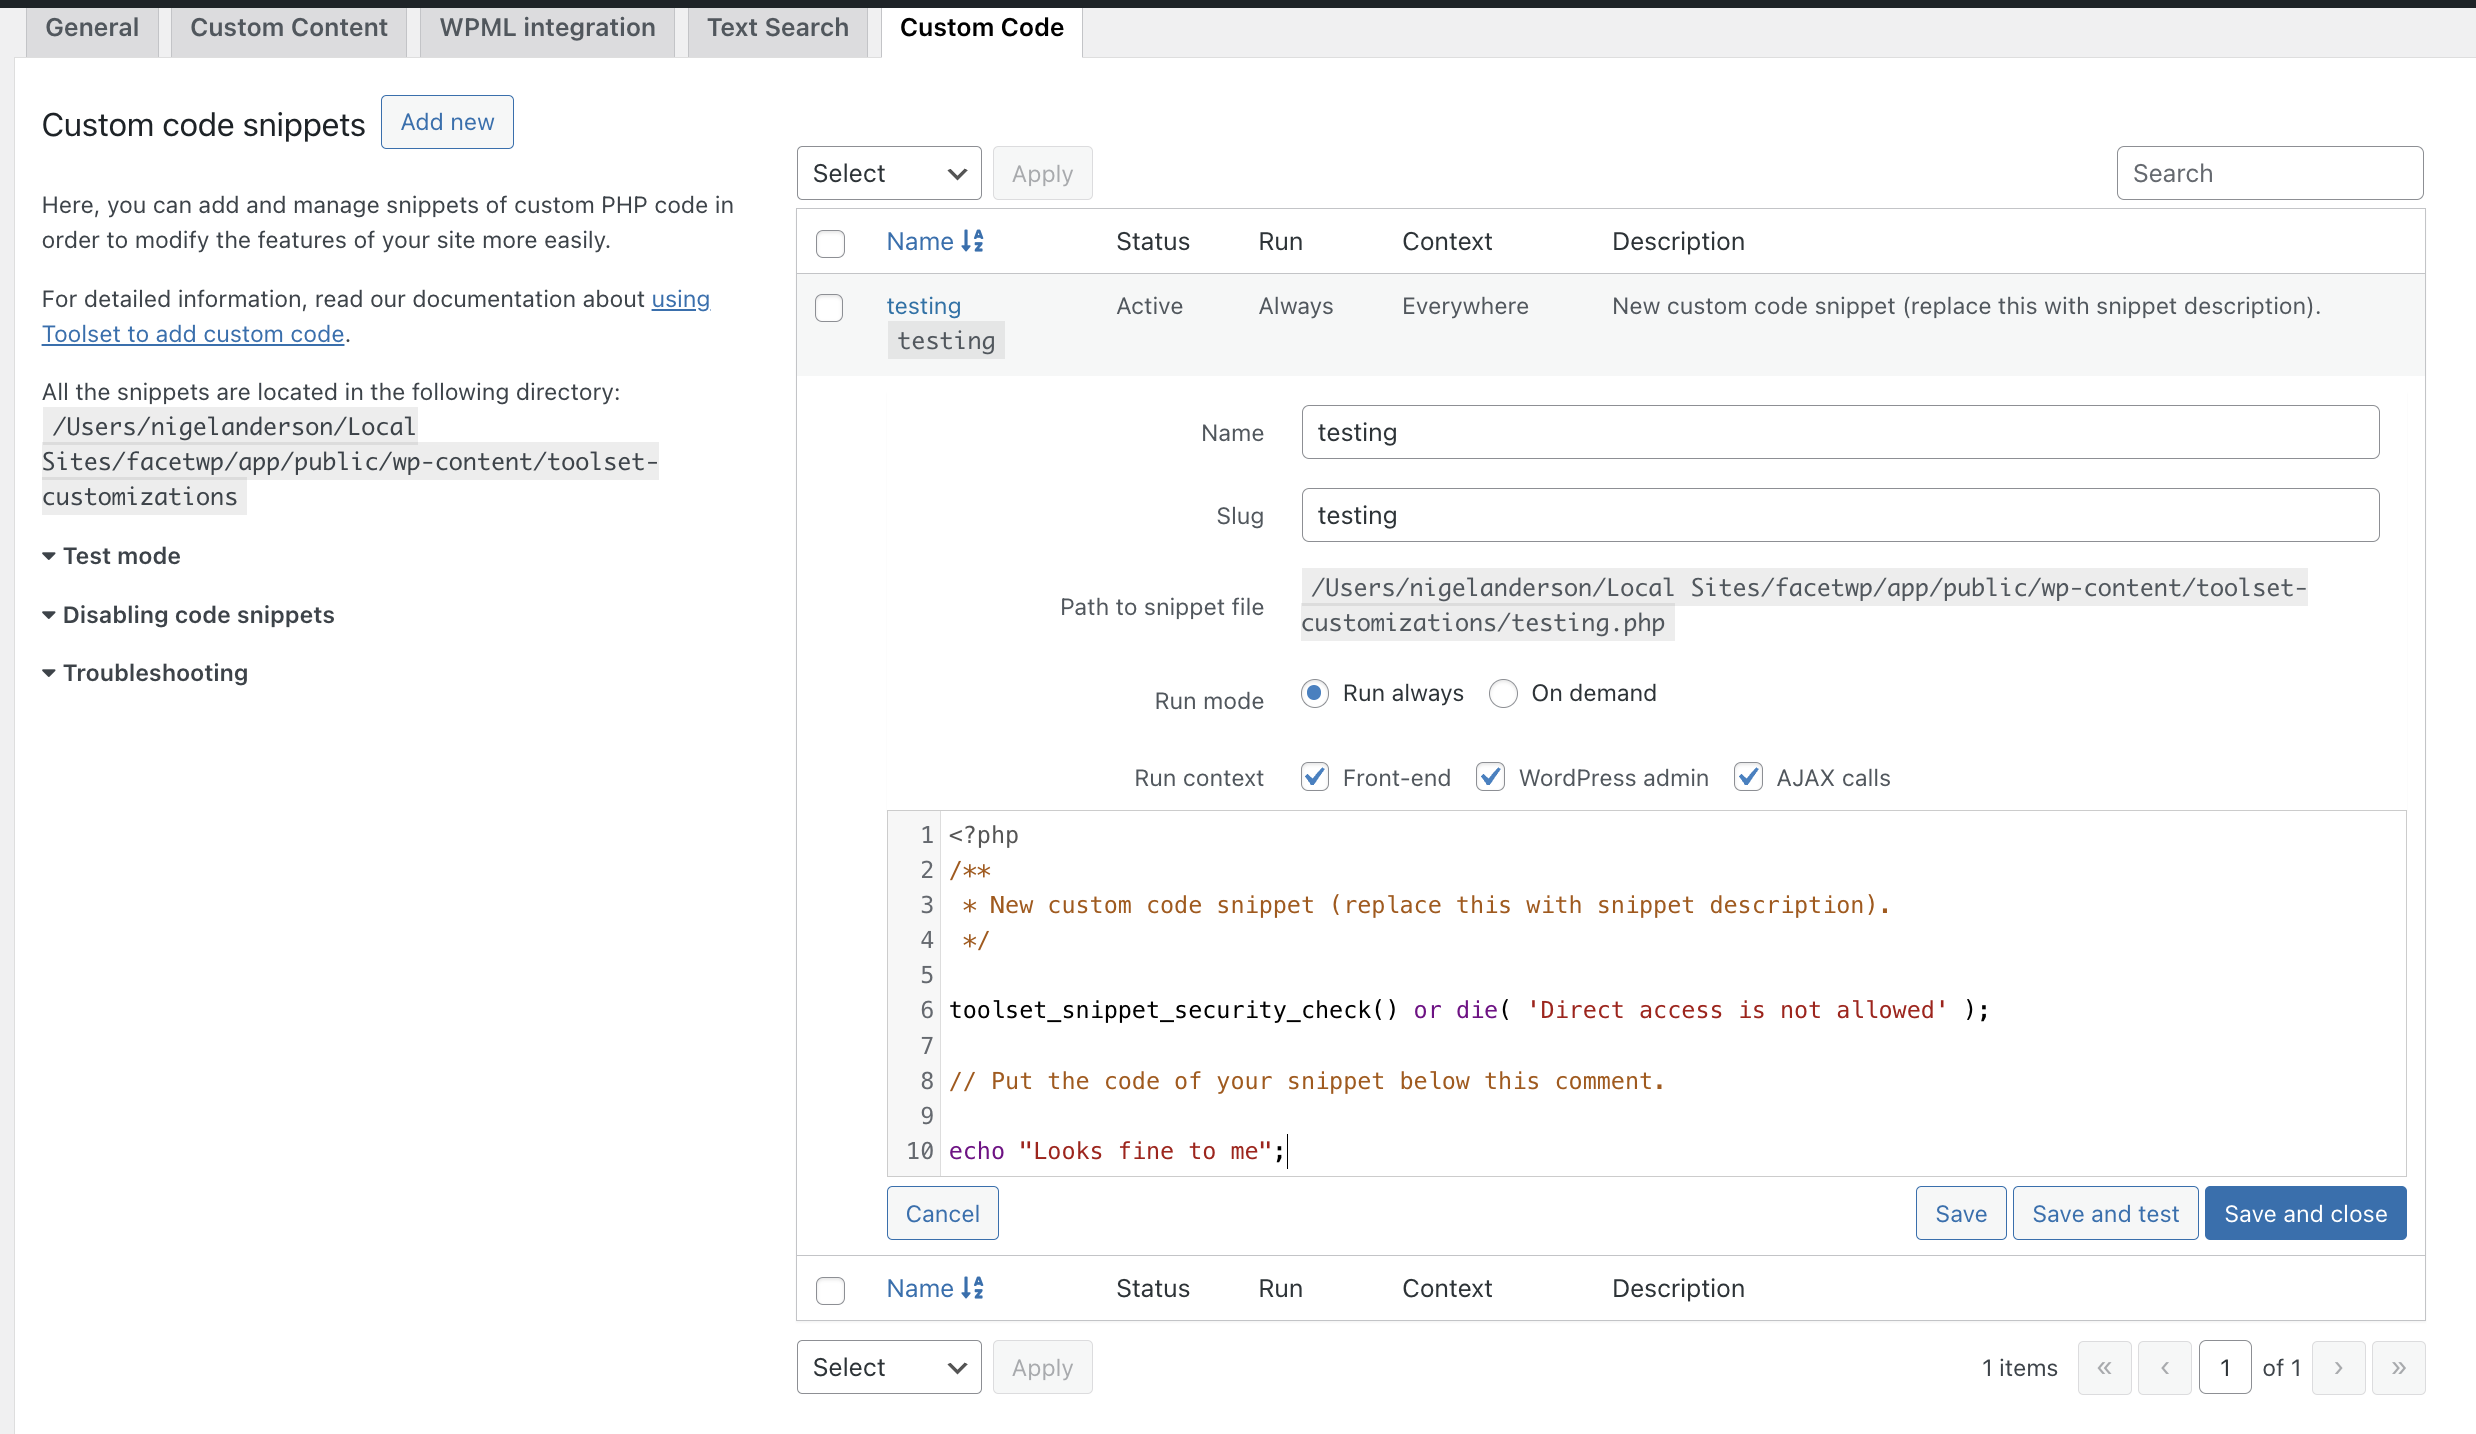Image resolution: width=2476 pixels, height=1434 pixels.
Task: Expand the Disabling code snippets section
Action: pyautogui.click(x=188, y=615)
